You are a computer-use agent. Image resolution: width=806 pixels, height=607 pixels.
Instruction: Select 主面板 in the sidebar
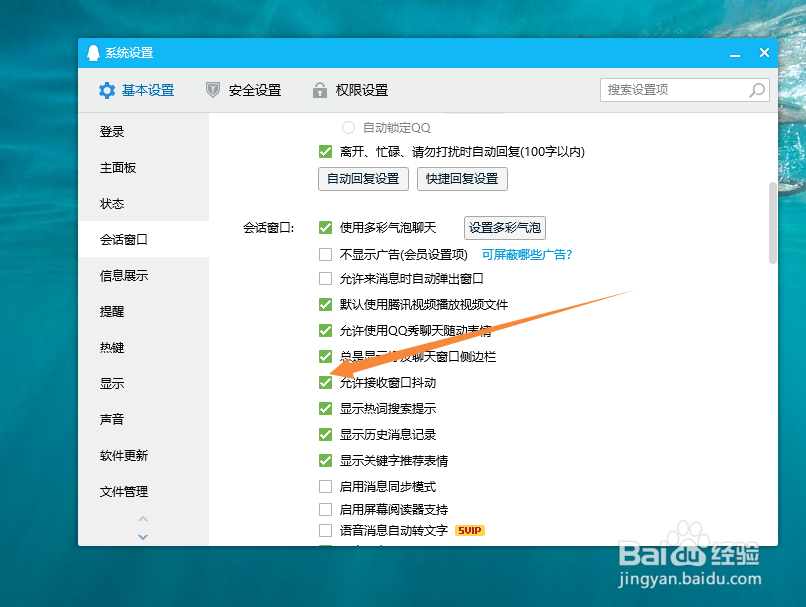click(x=143, y=168)
